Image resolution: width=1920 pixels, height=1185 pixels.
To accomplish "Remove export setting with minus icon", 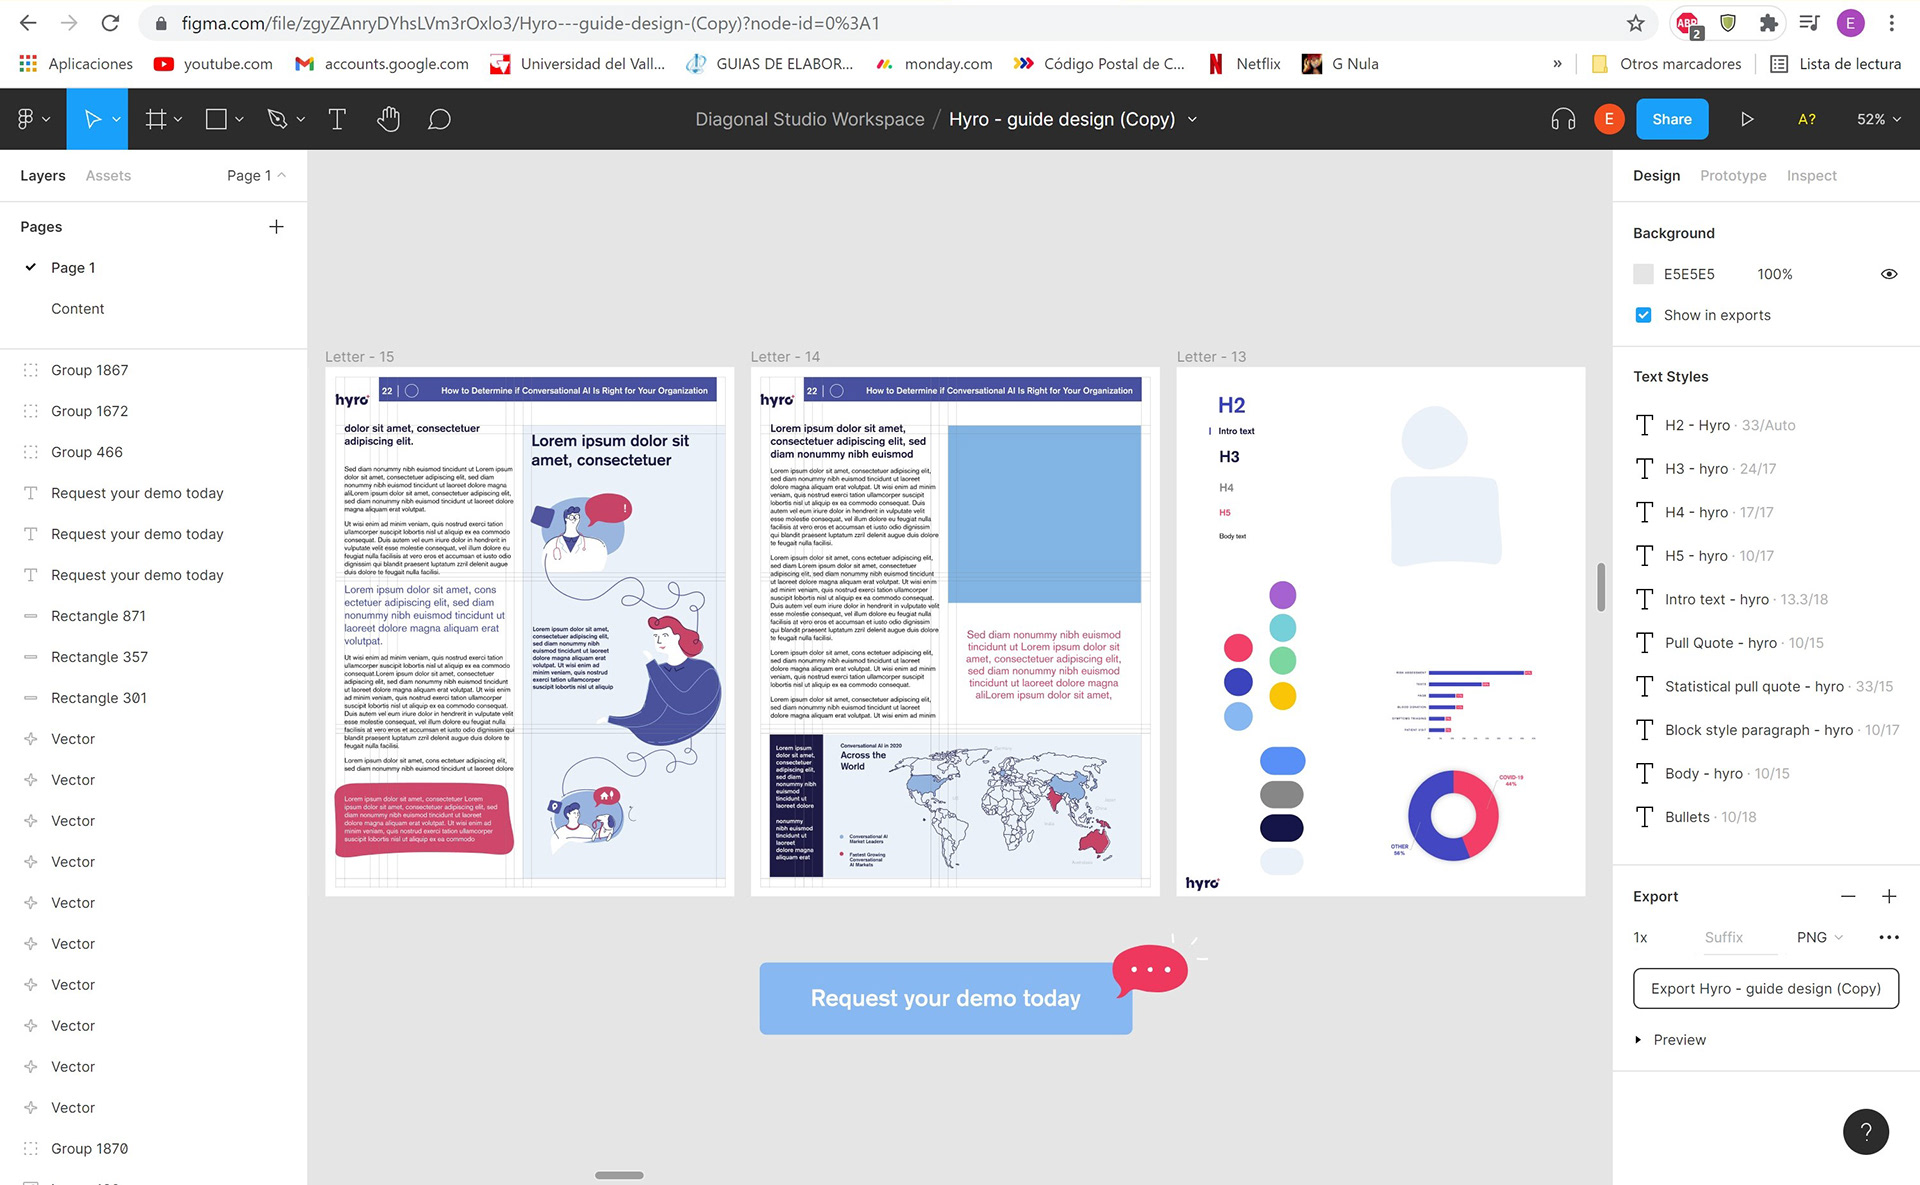I will point(1848,896).
